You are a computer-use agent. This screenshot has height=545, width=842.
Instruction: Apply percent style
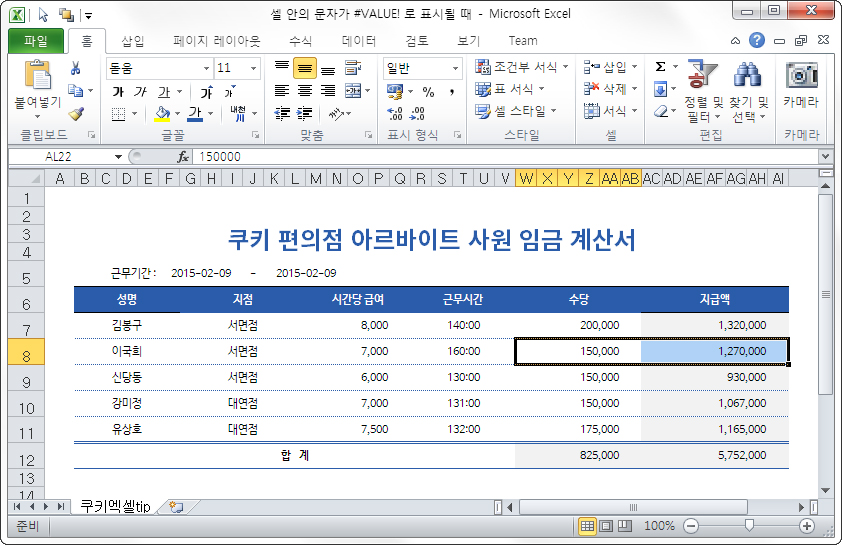pos(428,92)
